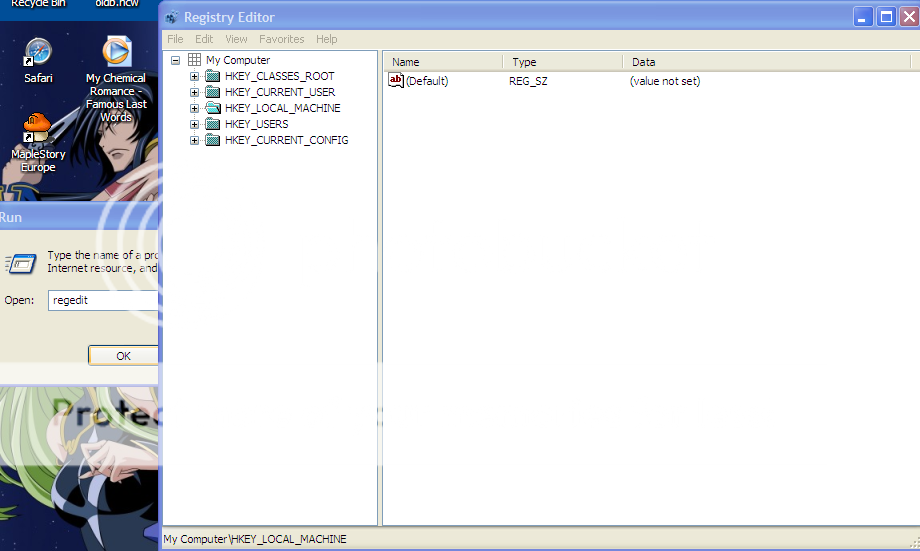Click the Open text field containing regedit

click(x=102, y=300)
